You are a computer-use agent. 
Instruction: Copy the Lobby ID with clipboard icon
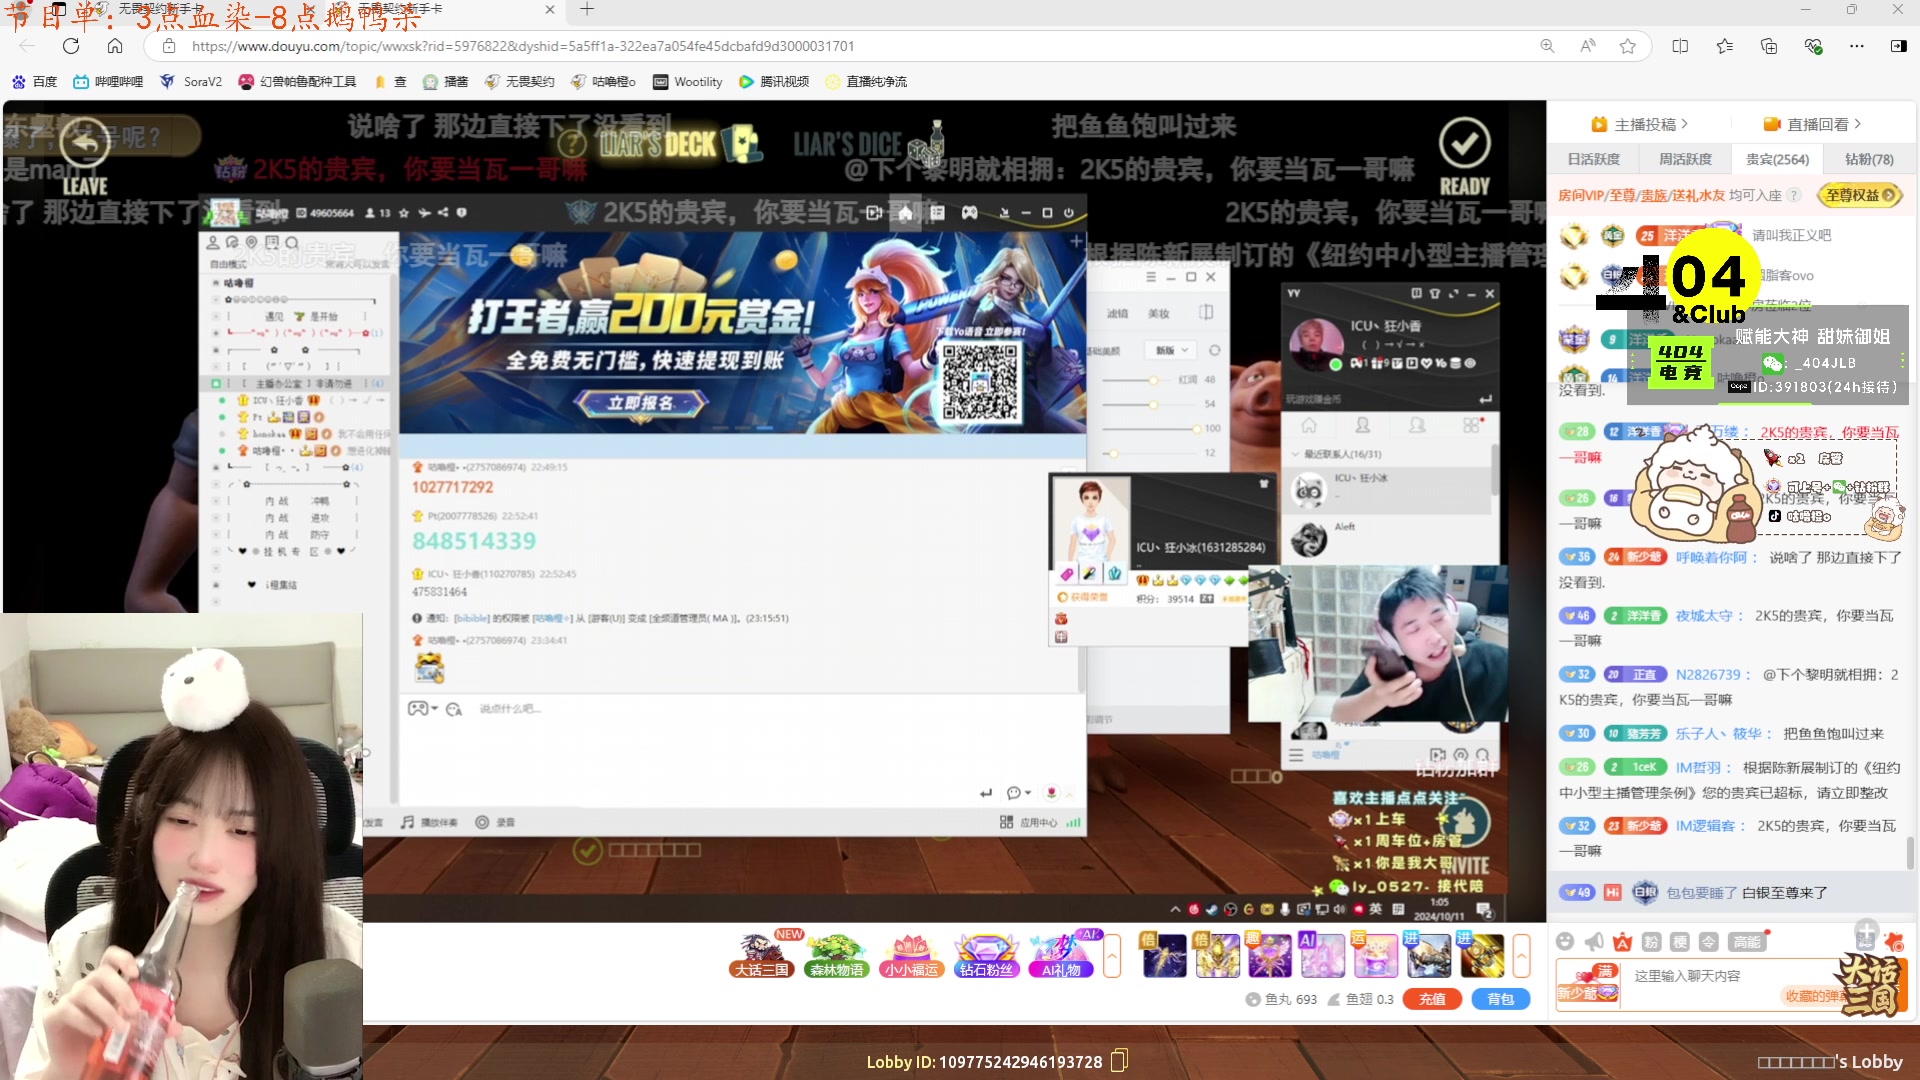point(1120,1061)
